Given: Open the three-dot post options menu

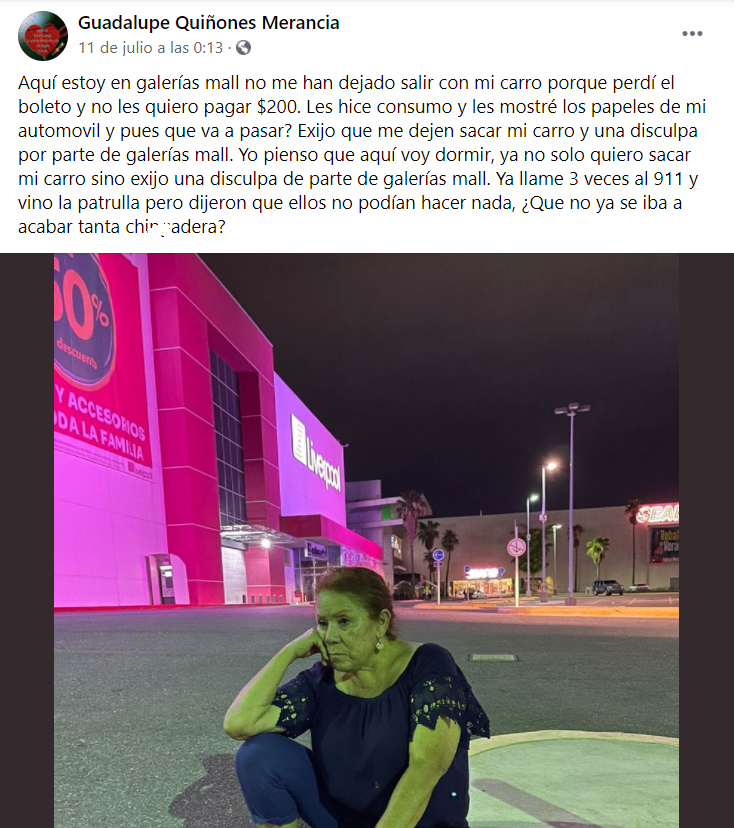Looking at the screenshot, I should pyautogui.click(x=692, y=34).
